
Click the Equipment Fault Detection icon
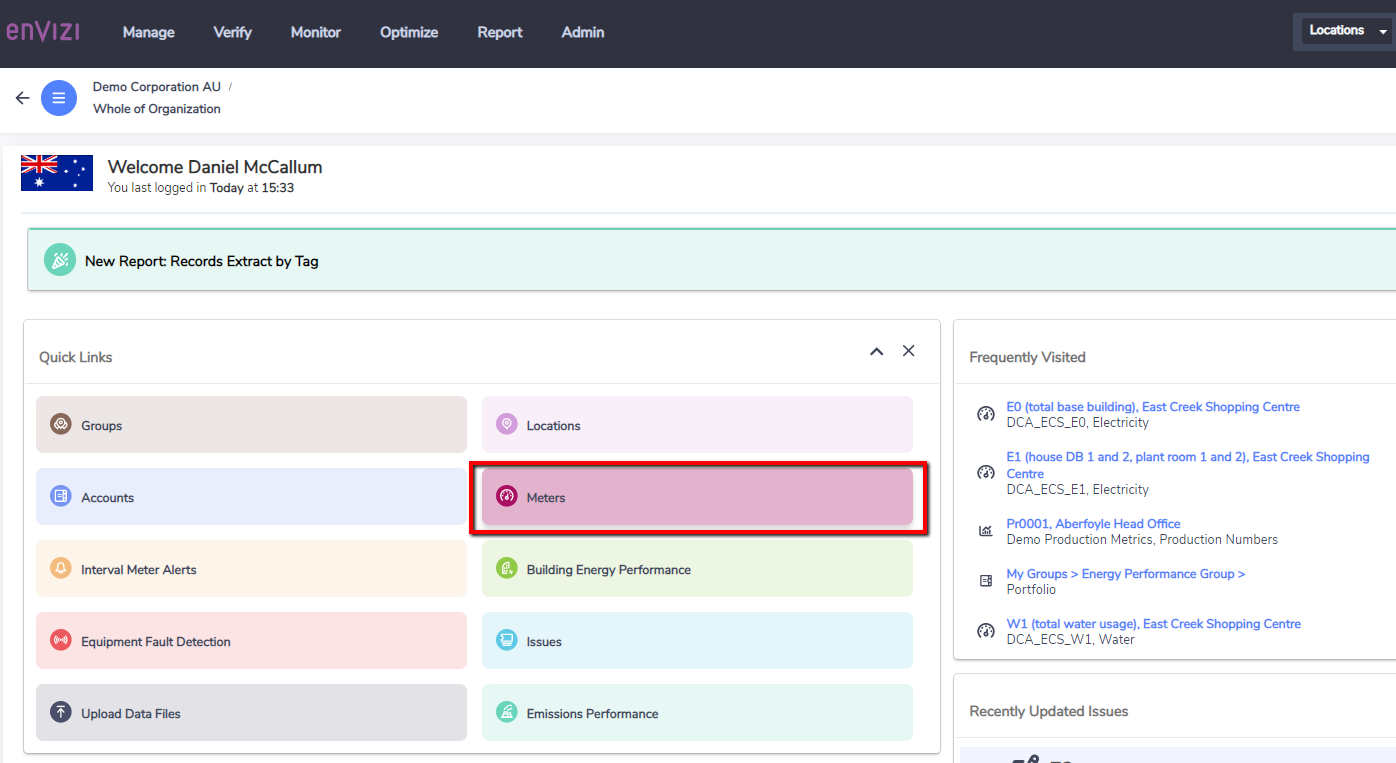point(61,641)
